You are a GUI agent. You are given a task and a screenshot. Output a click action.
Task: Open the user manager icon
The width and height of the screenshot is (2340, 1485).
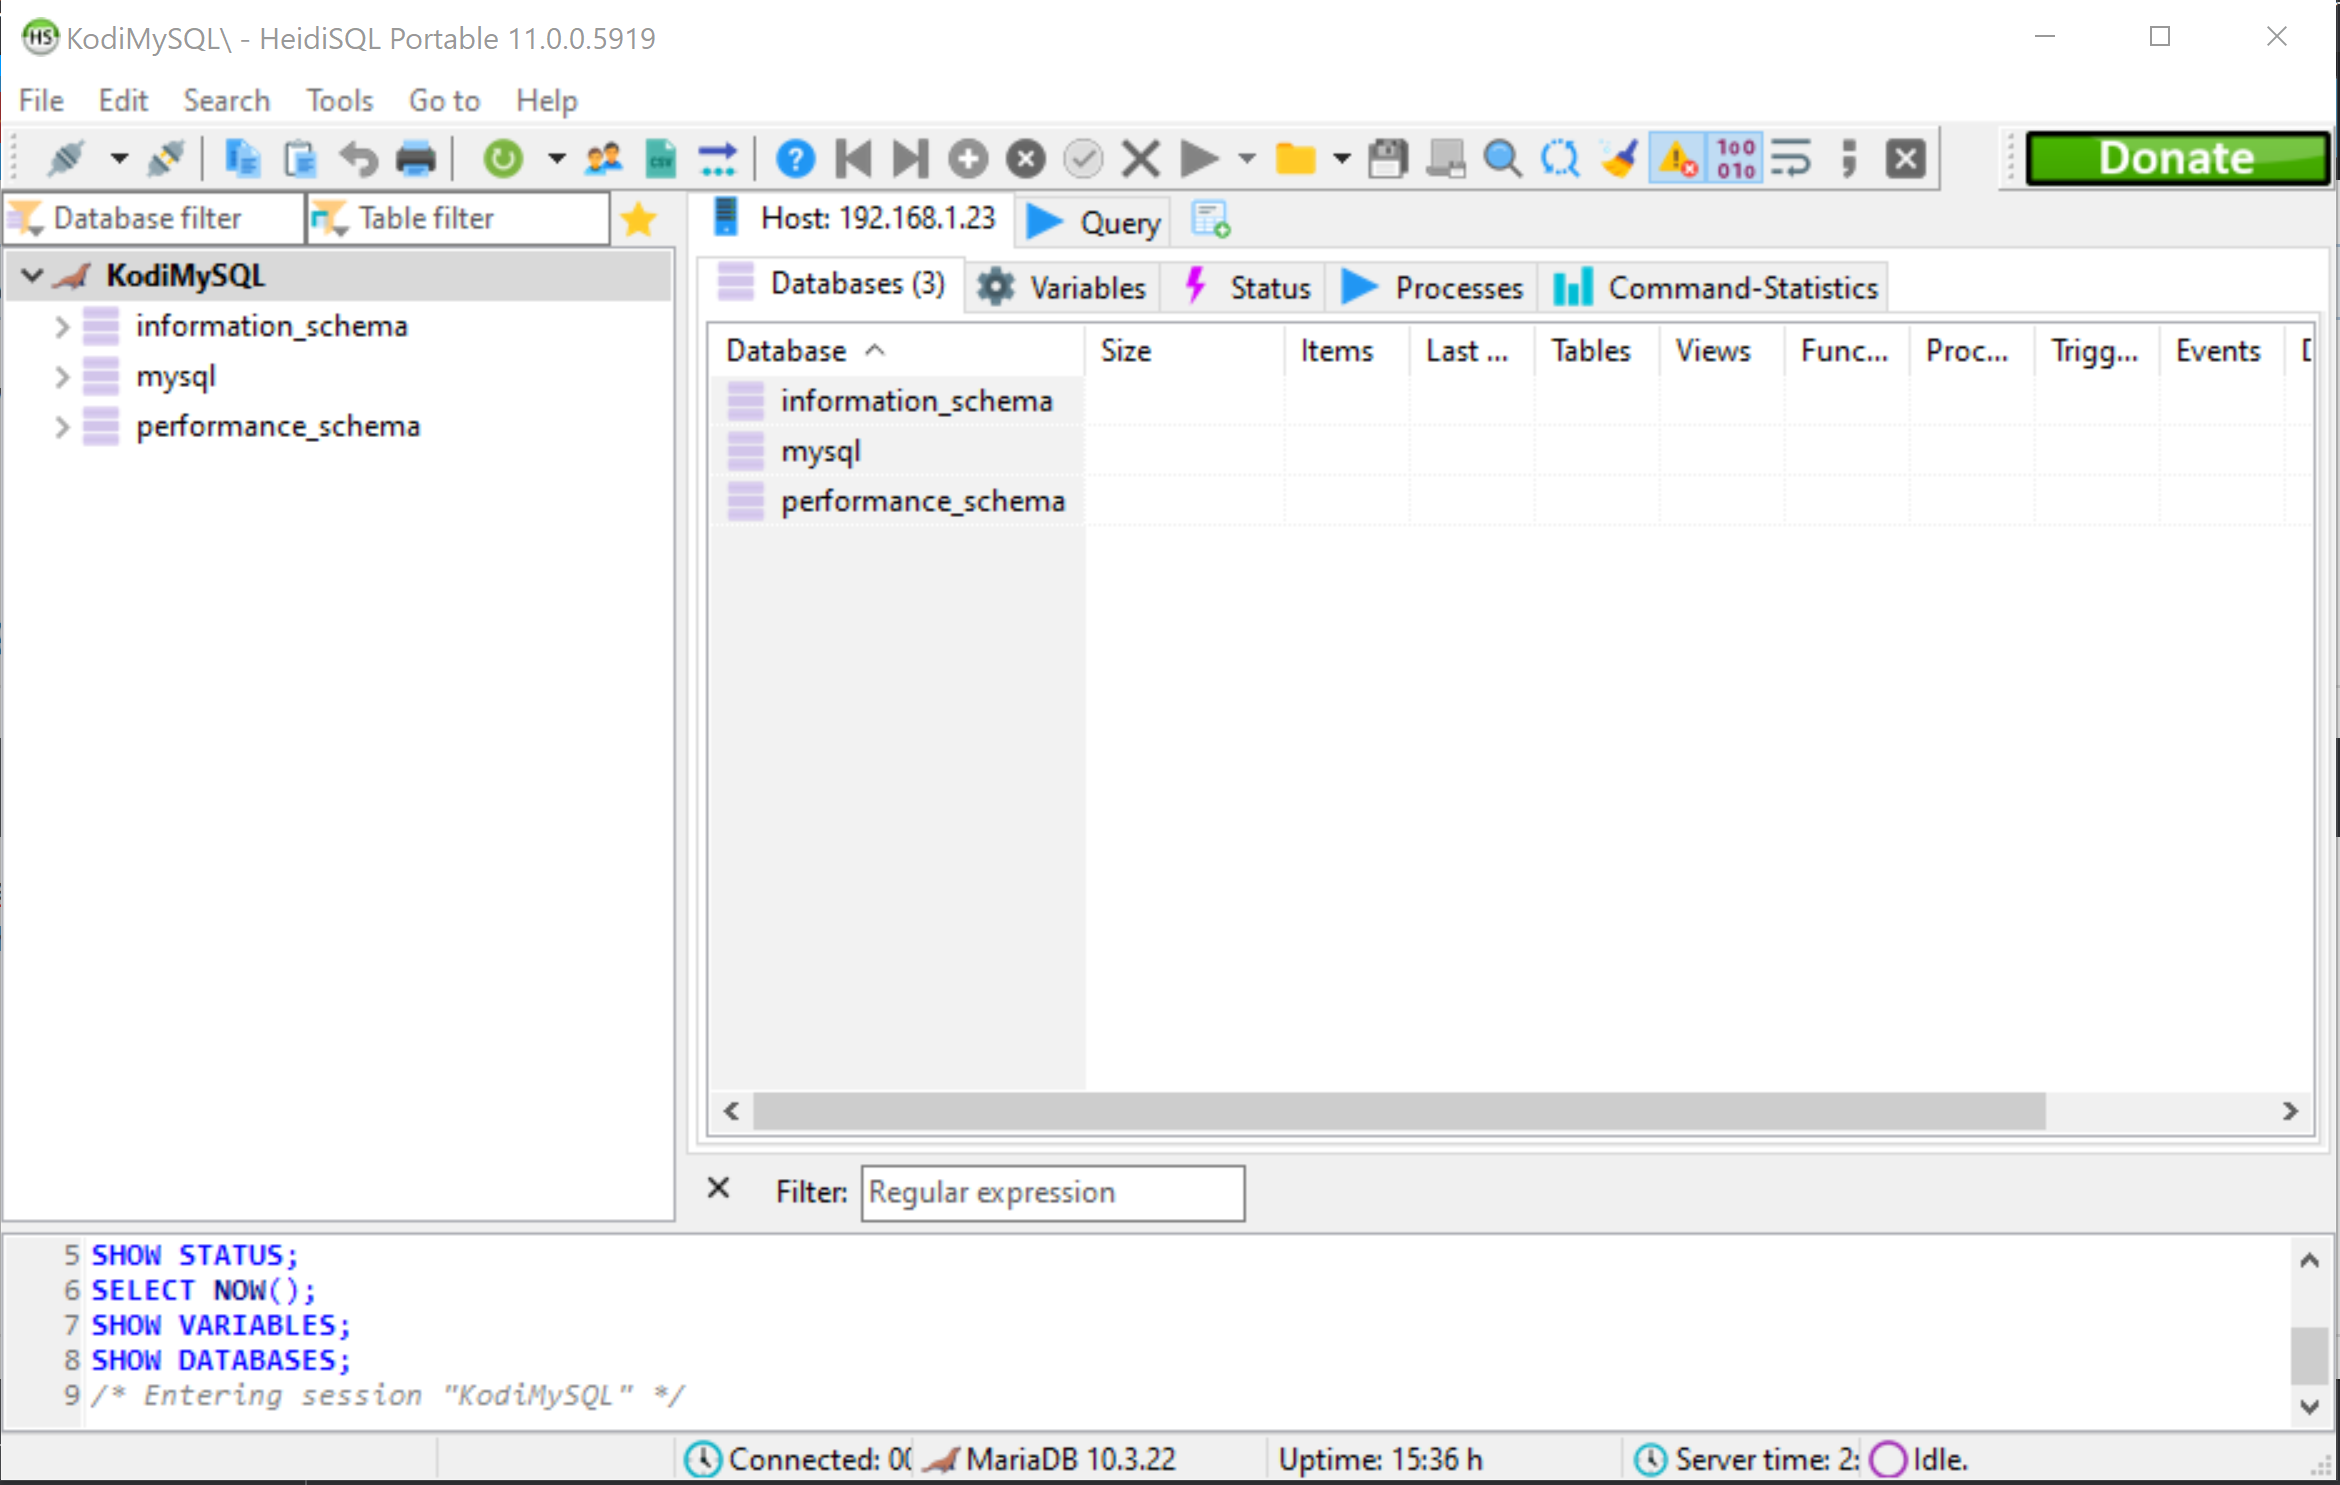(603, 159)
